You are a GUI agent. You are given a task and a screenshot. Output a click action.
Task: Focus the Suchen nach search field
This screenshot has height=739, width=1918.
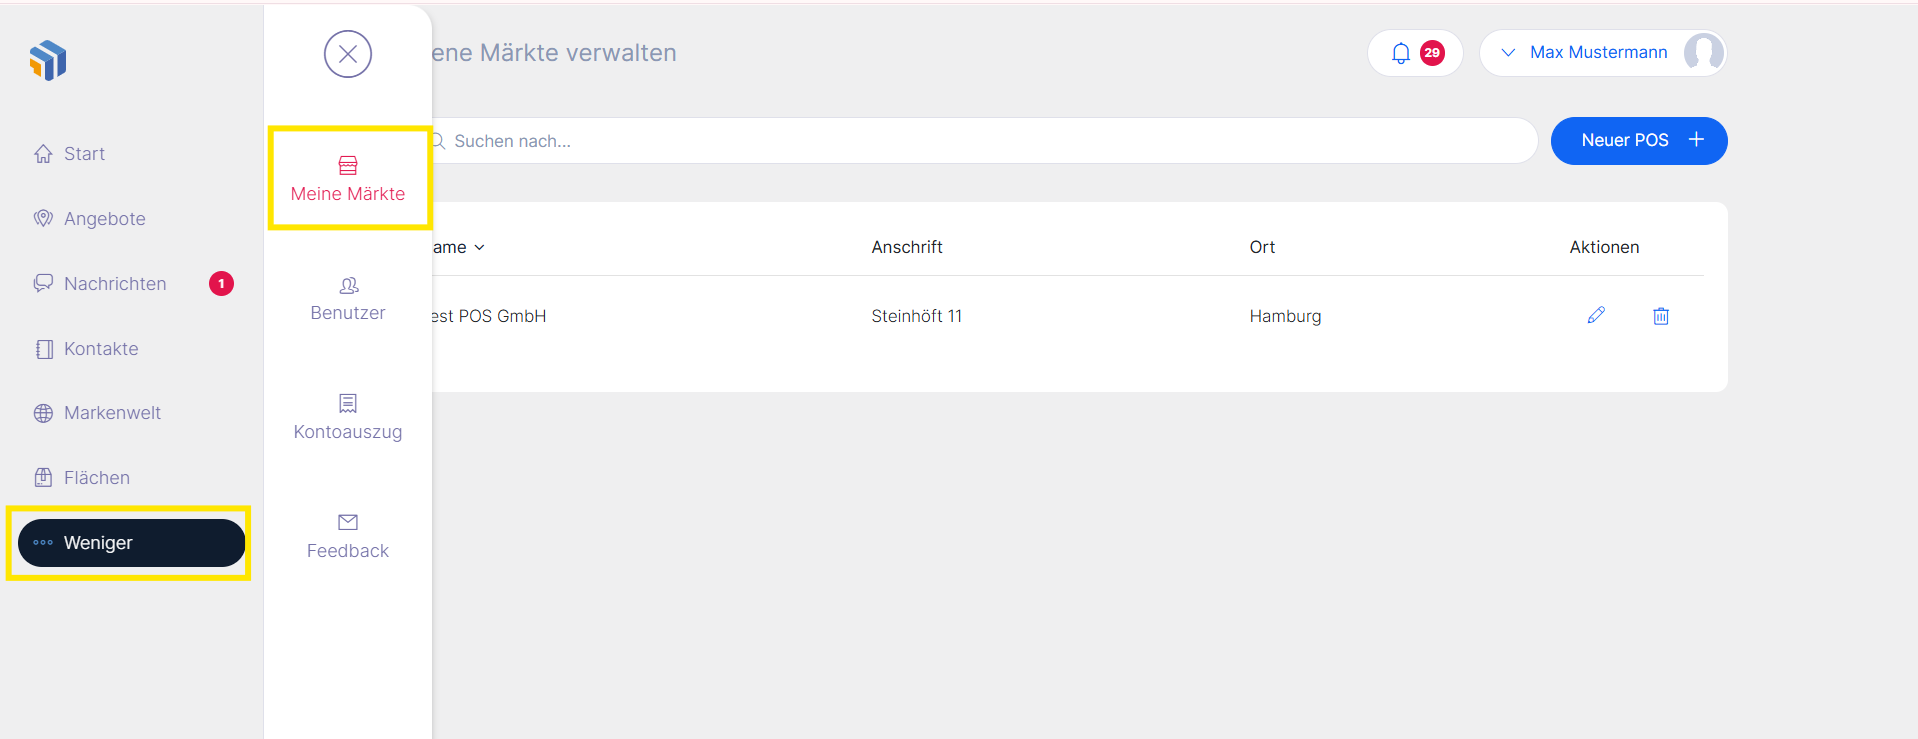980,141
